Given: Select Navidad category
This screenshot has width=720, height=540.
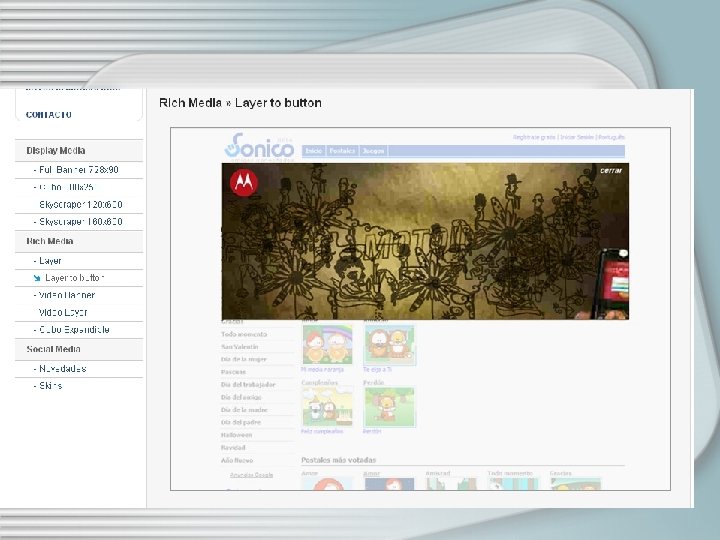Looking at the screenshot, I should [x=233, y=447].
